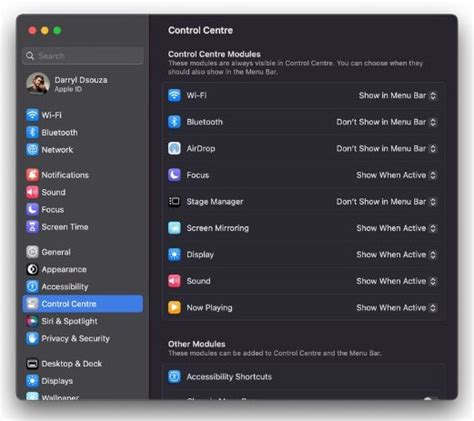Click the Screen Time hourglass icon
Screen dimensions: 474x421
(x=32, y=227)
